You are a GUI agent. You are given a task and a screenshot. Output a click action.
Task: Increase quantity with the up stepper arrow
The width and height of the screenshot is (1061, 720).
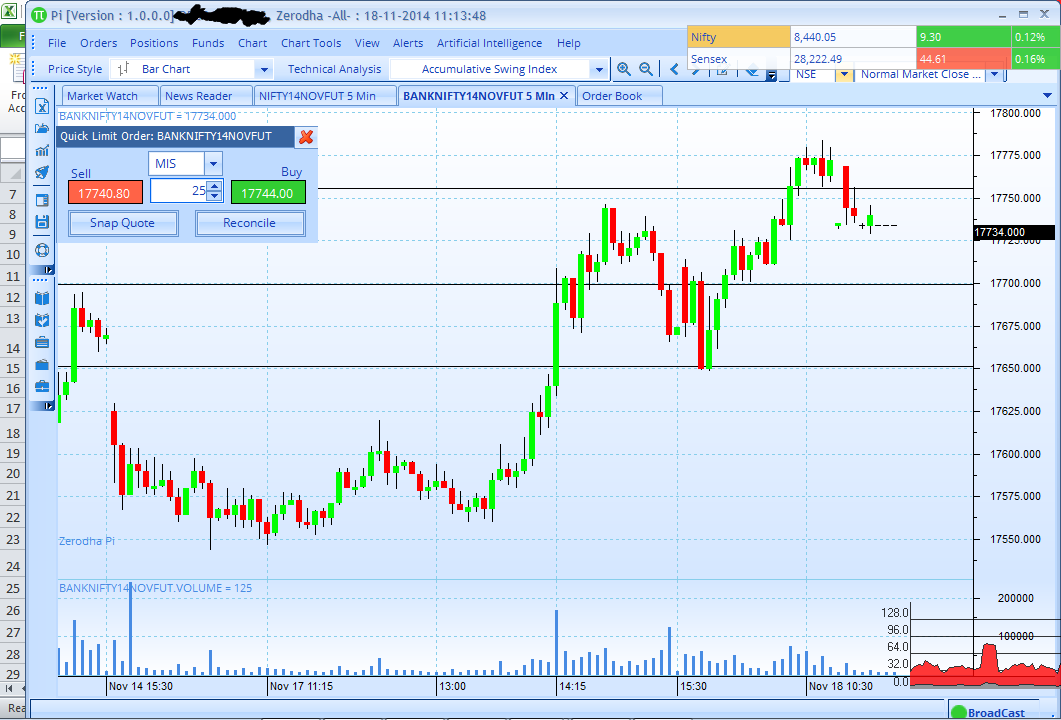click(x=215, y=186)
